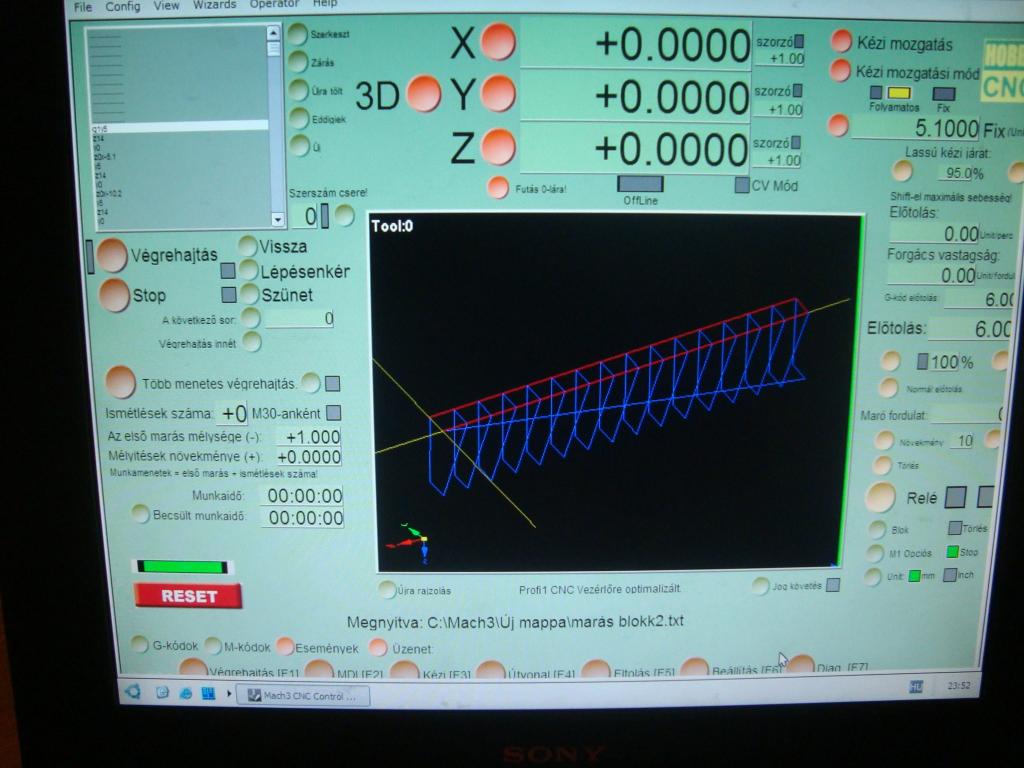Open the View menu
The height and width of the screenshot is (768, 1024).
(x=167, y=5)
